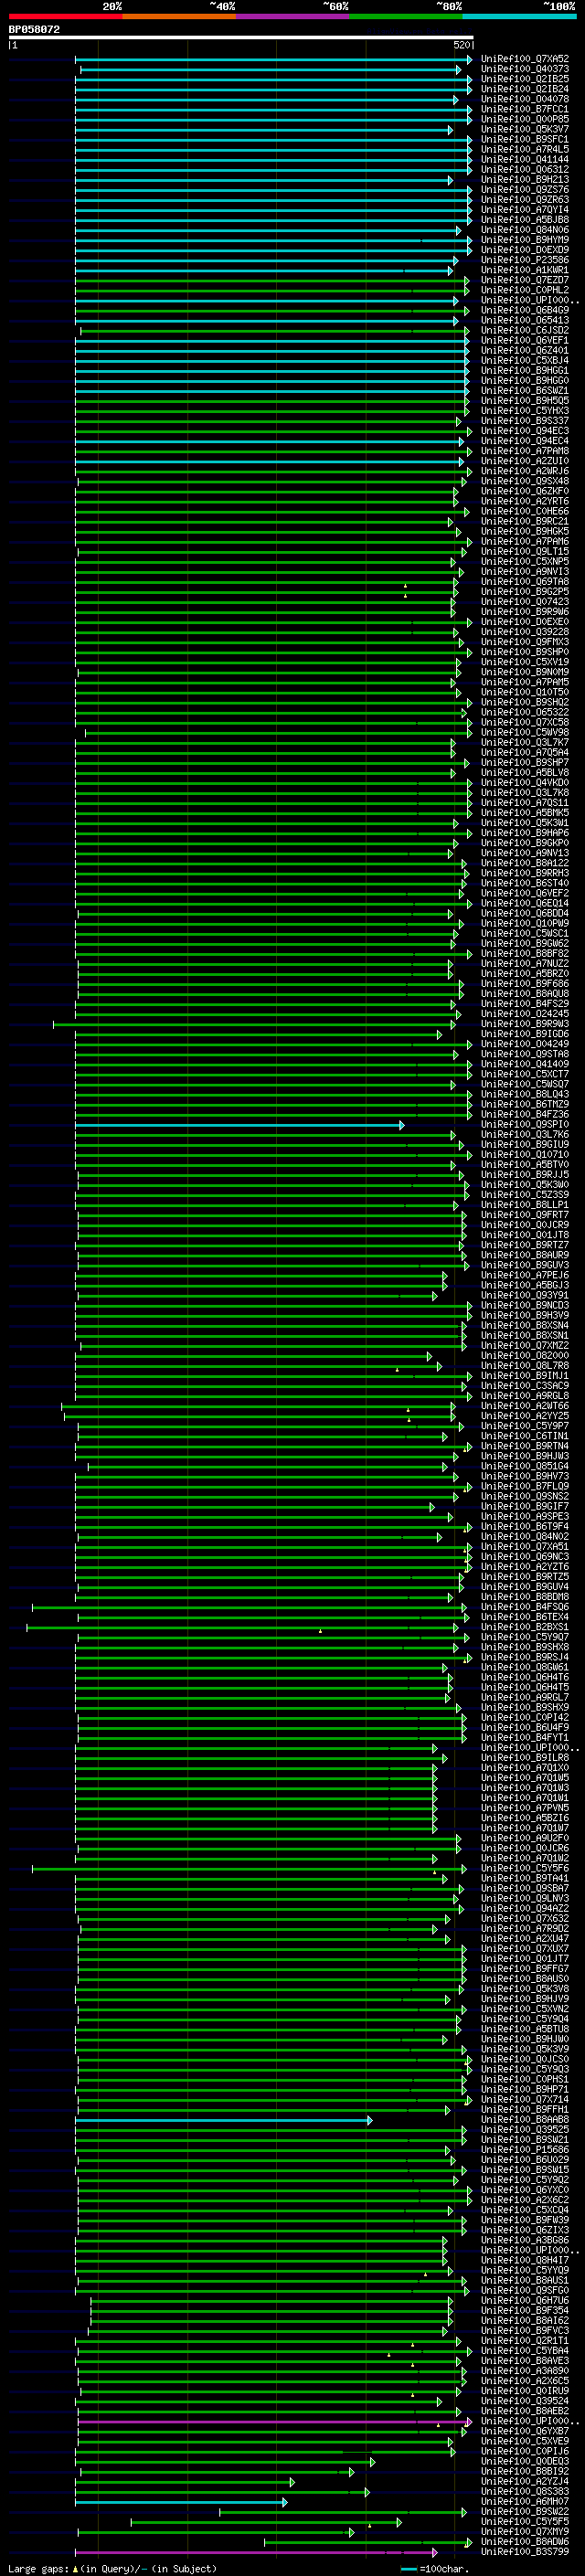Image resolution: width=585 pixels, height=2576 pixels.
Task: Click the cyan alignment bar for Q9SPI0
Action: tap(240, 1125)
